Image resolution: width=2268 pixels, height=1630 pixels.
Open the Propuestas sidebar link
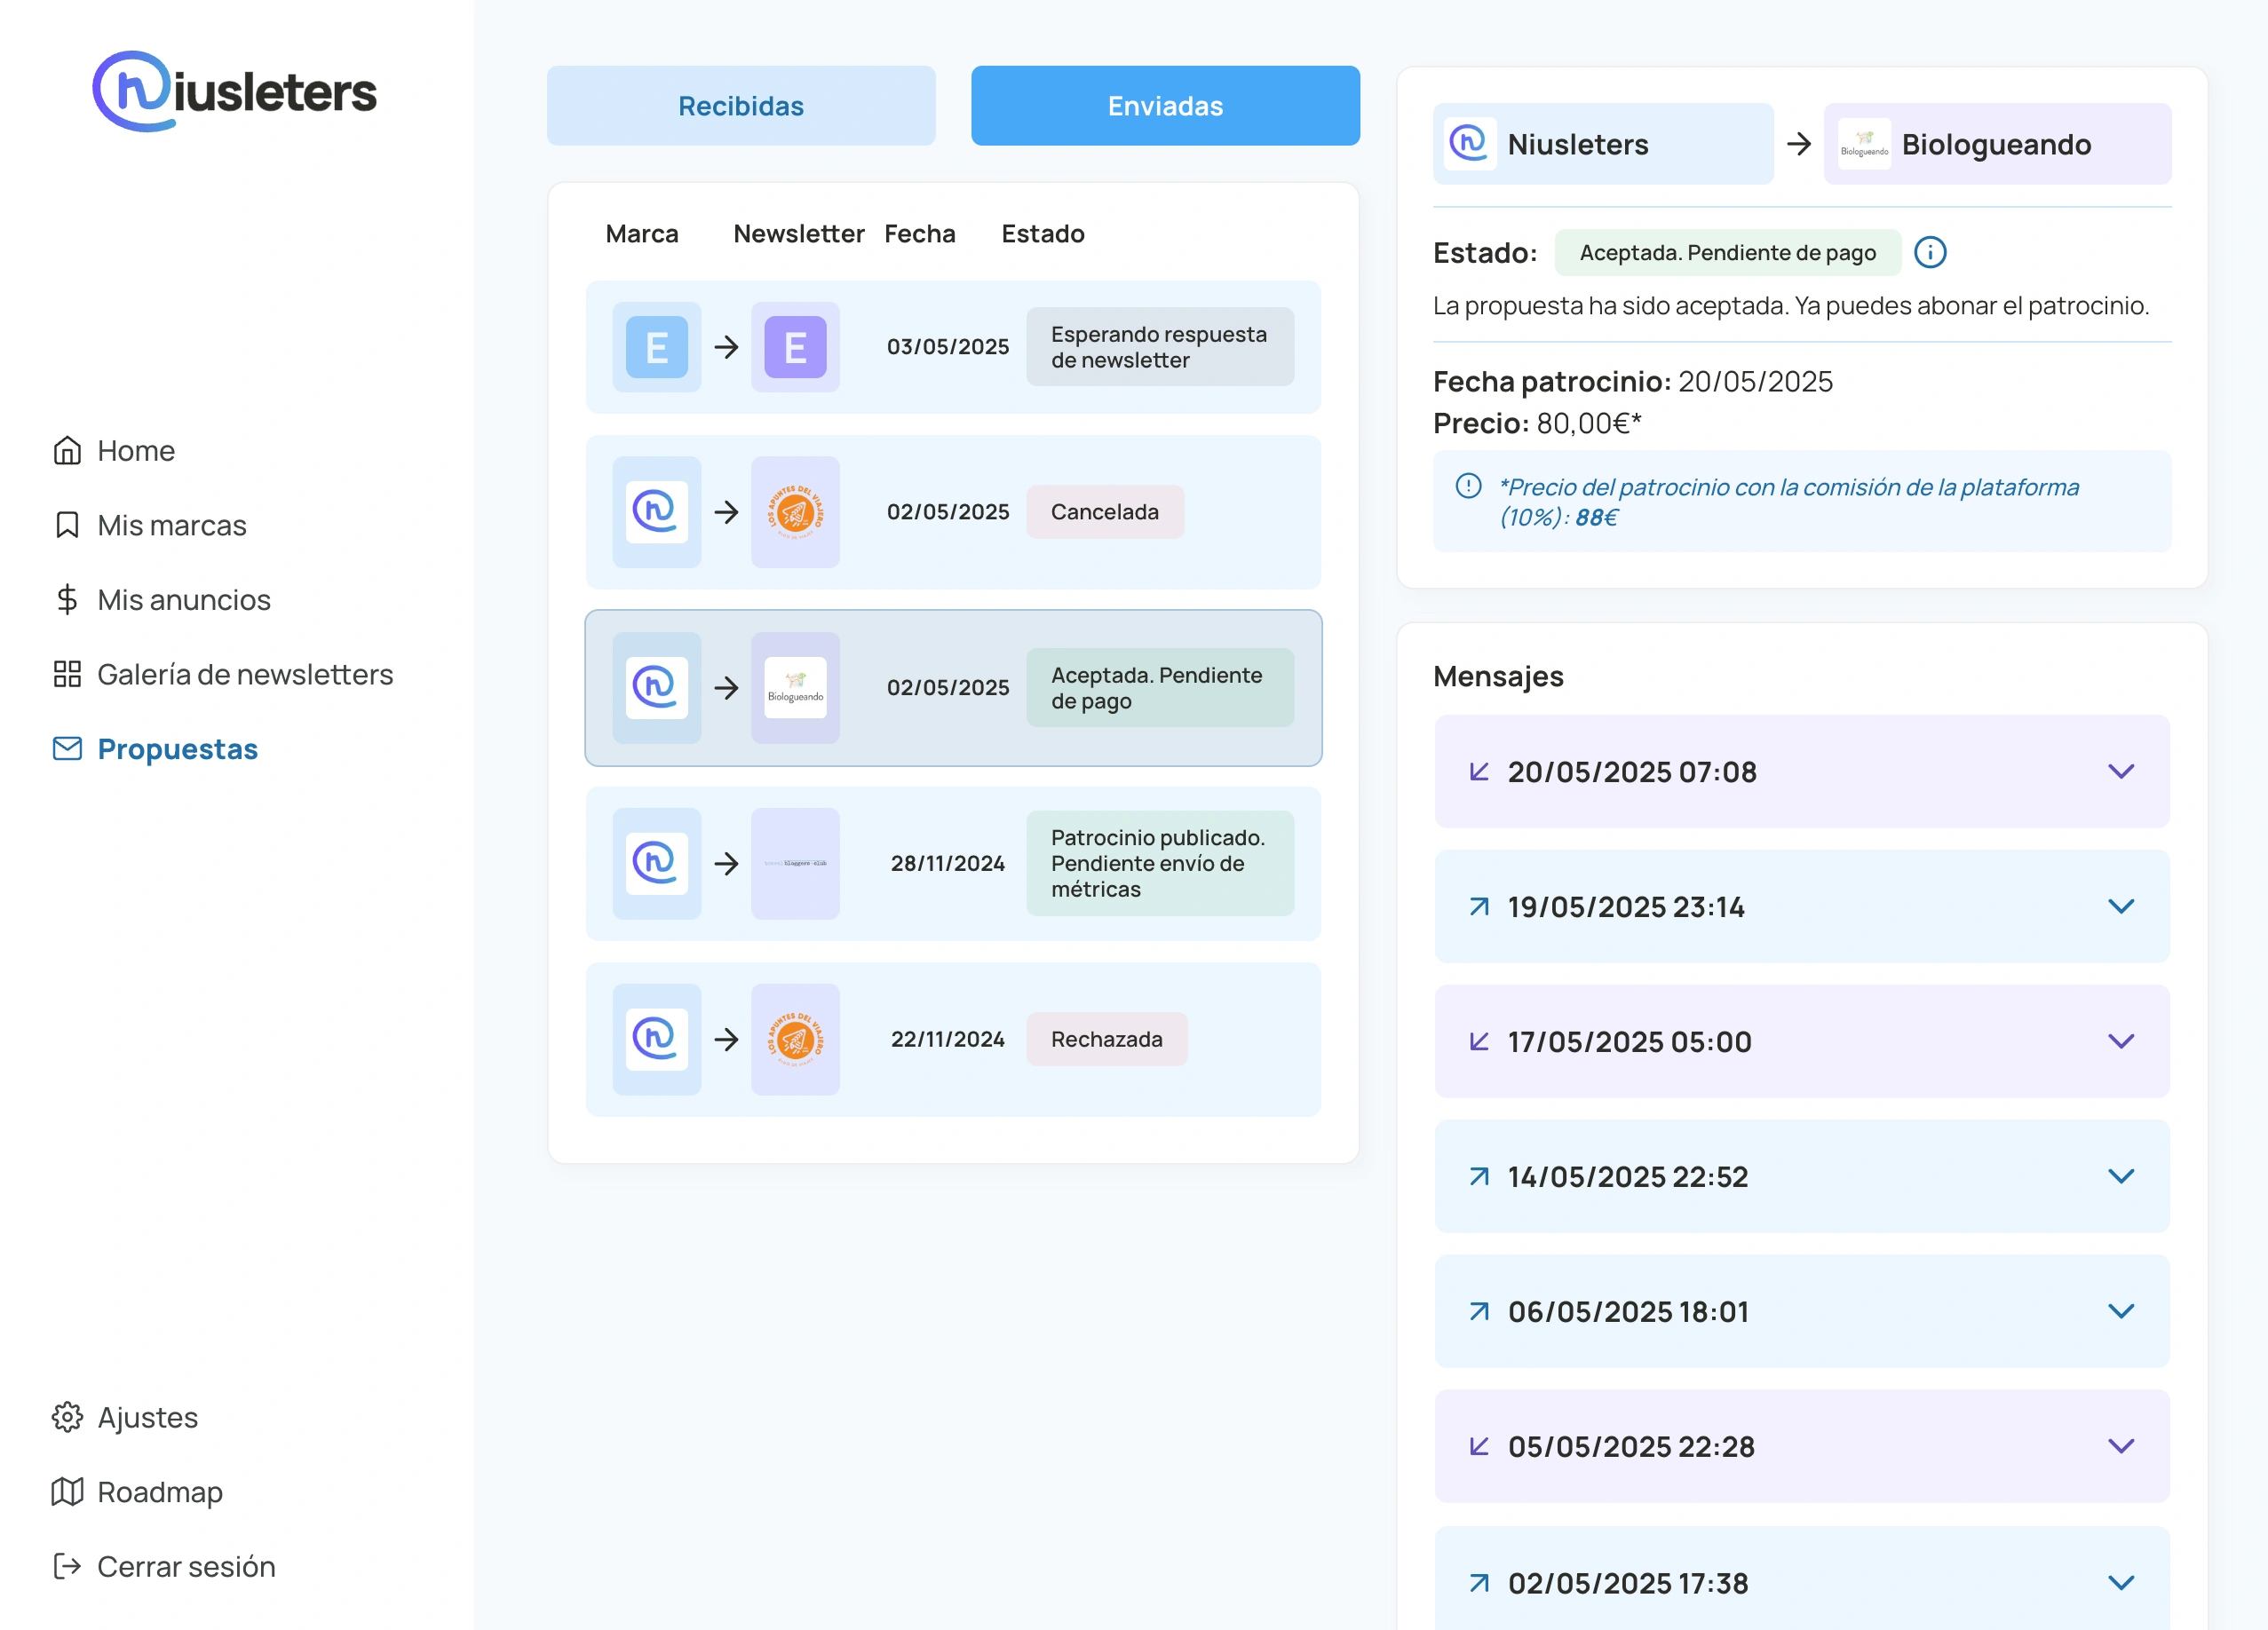click(177, 749)
